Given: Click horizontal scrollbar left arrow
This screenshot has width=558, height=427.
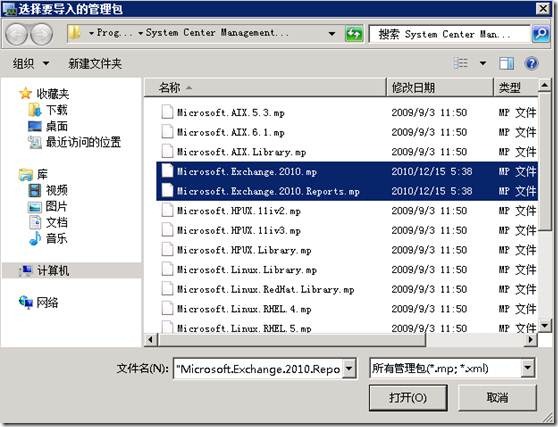Looking at the screenshot, I should [x=151, y=340].
